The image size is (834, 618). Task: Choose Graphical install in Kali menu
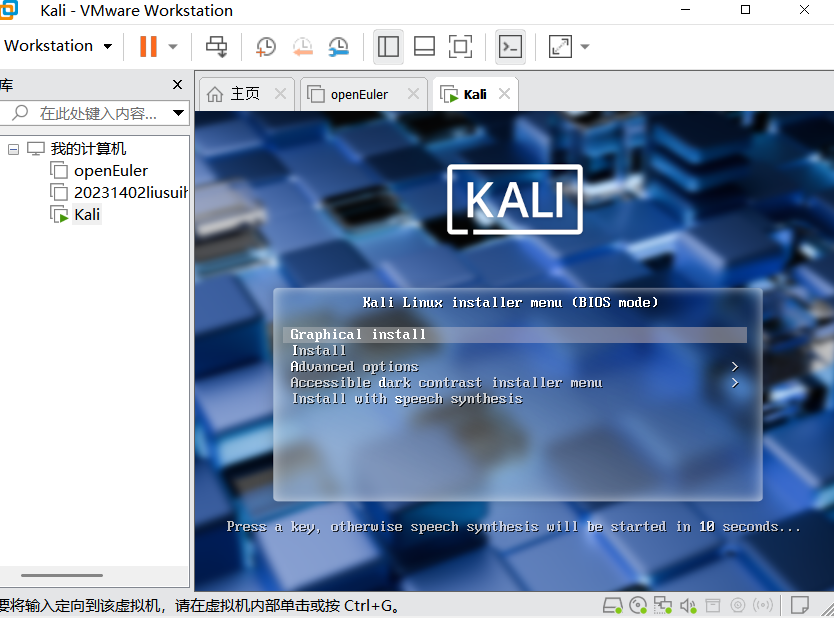pos(515,335)
